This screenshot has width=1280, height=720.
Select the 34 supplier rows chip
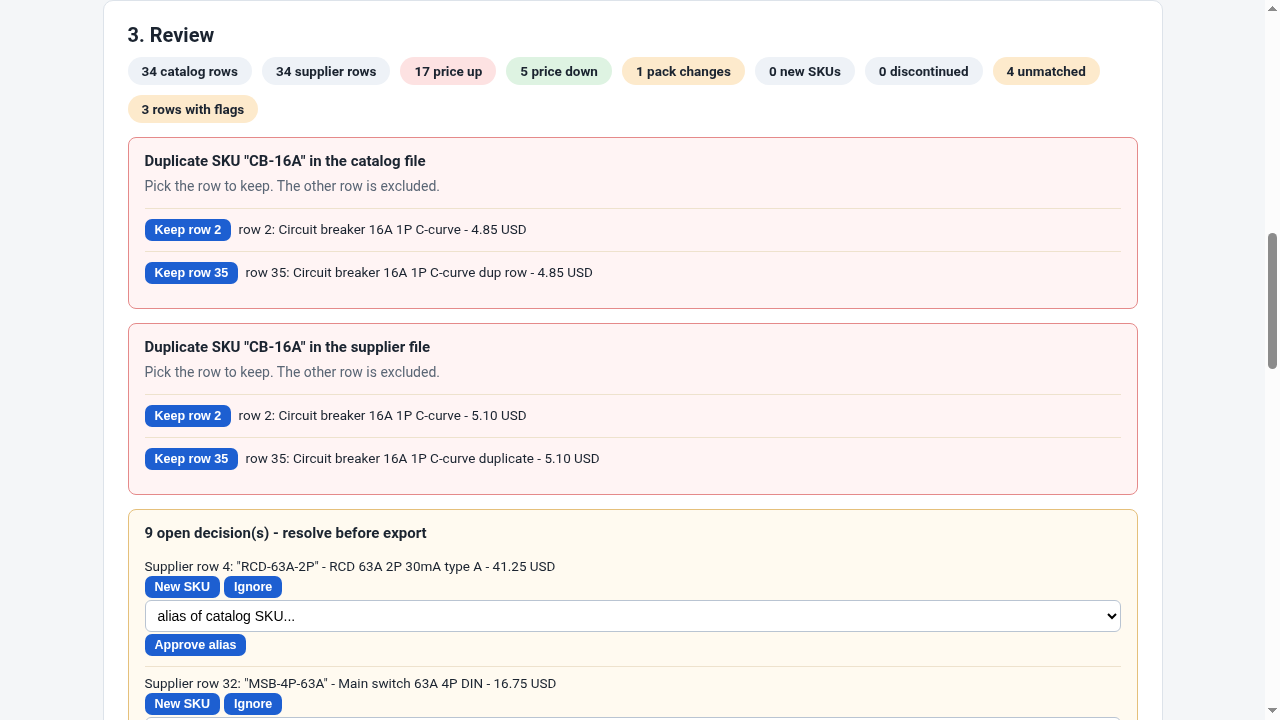click(x=326, y=71)
